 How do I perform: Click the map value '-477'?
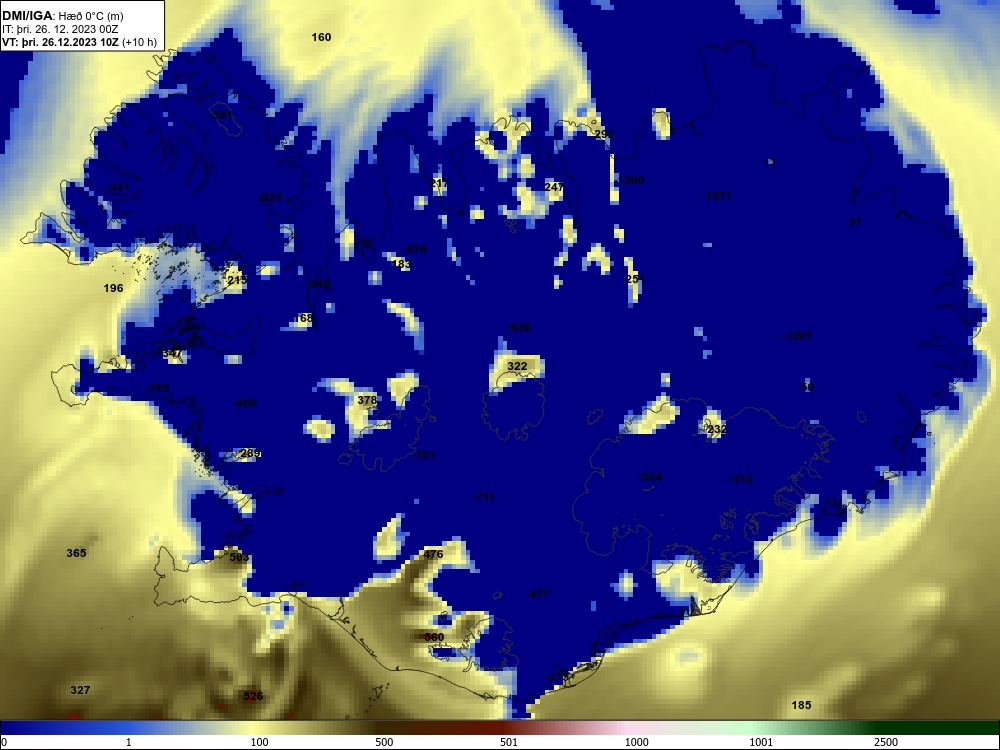pyautogui.click(x=538, y=594)
